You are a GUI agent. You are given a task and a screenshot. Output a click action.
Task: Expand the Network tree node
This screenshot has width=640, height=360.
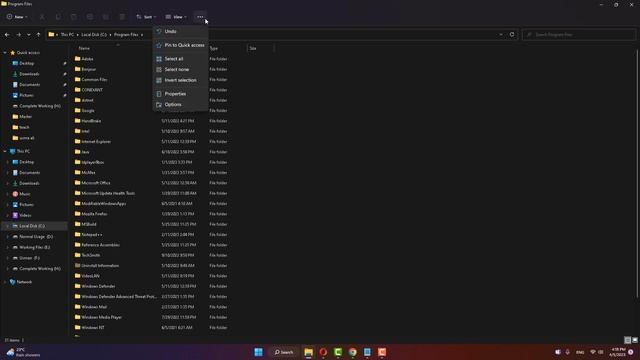[5, 282]
